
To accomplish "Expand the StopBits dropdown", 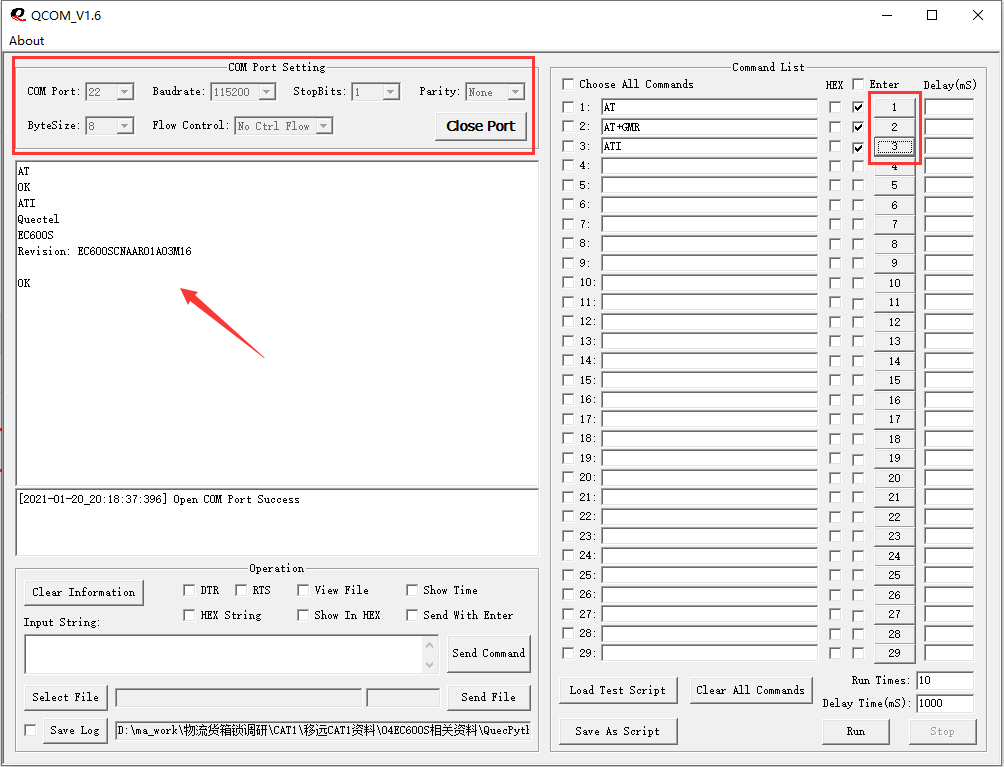I will pos(391,92).
